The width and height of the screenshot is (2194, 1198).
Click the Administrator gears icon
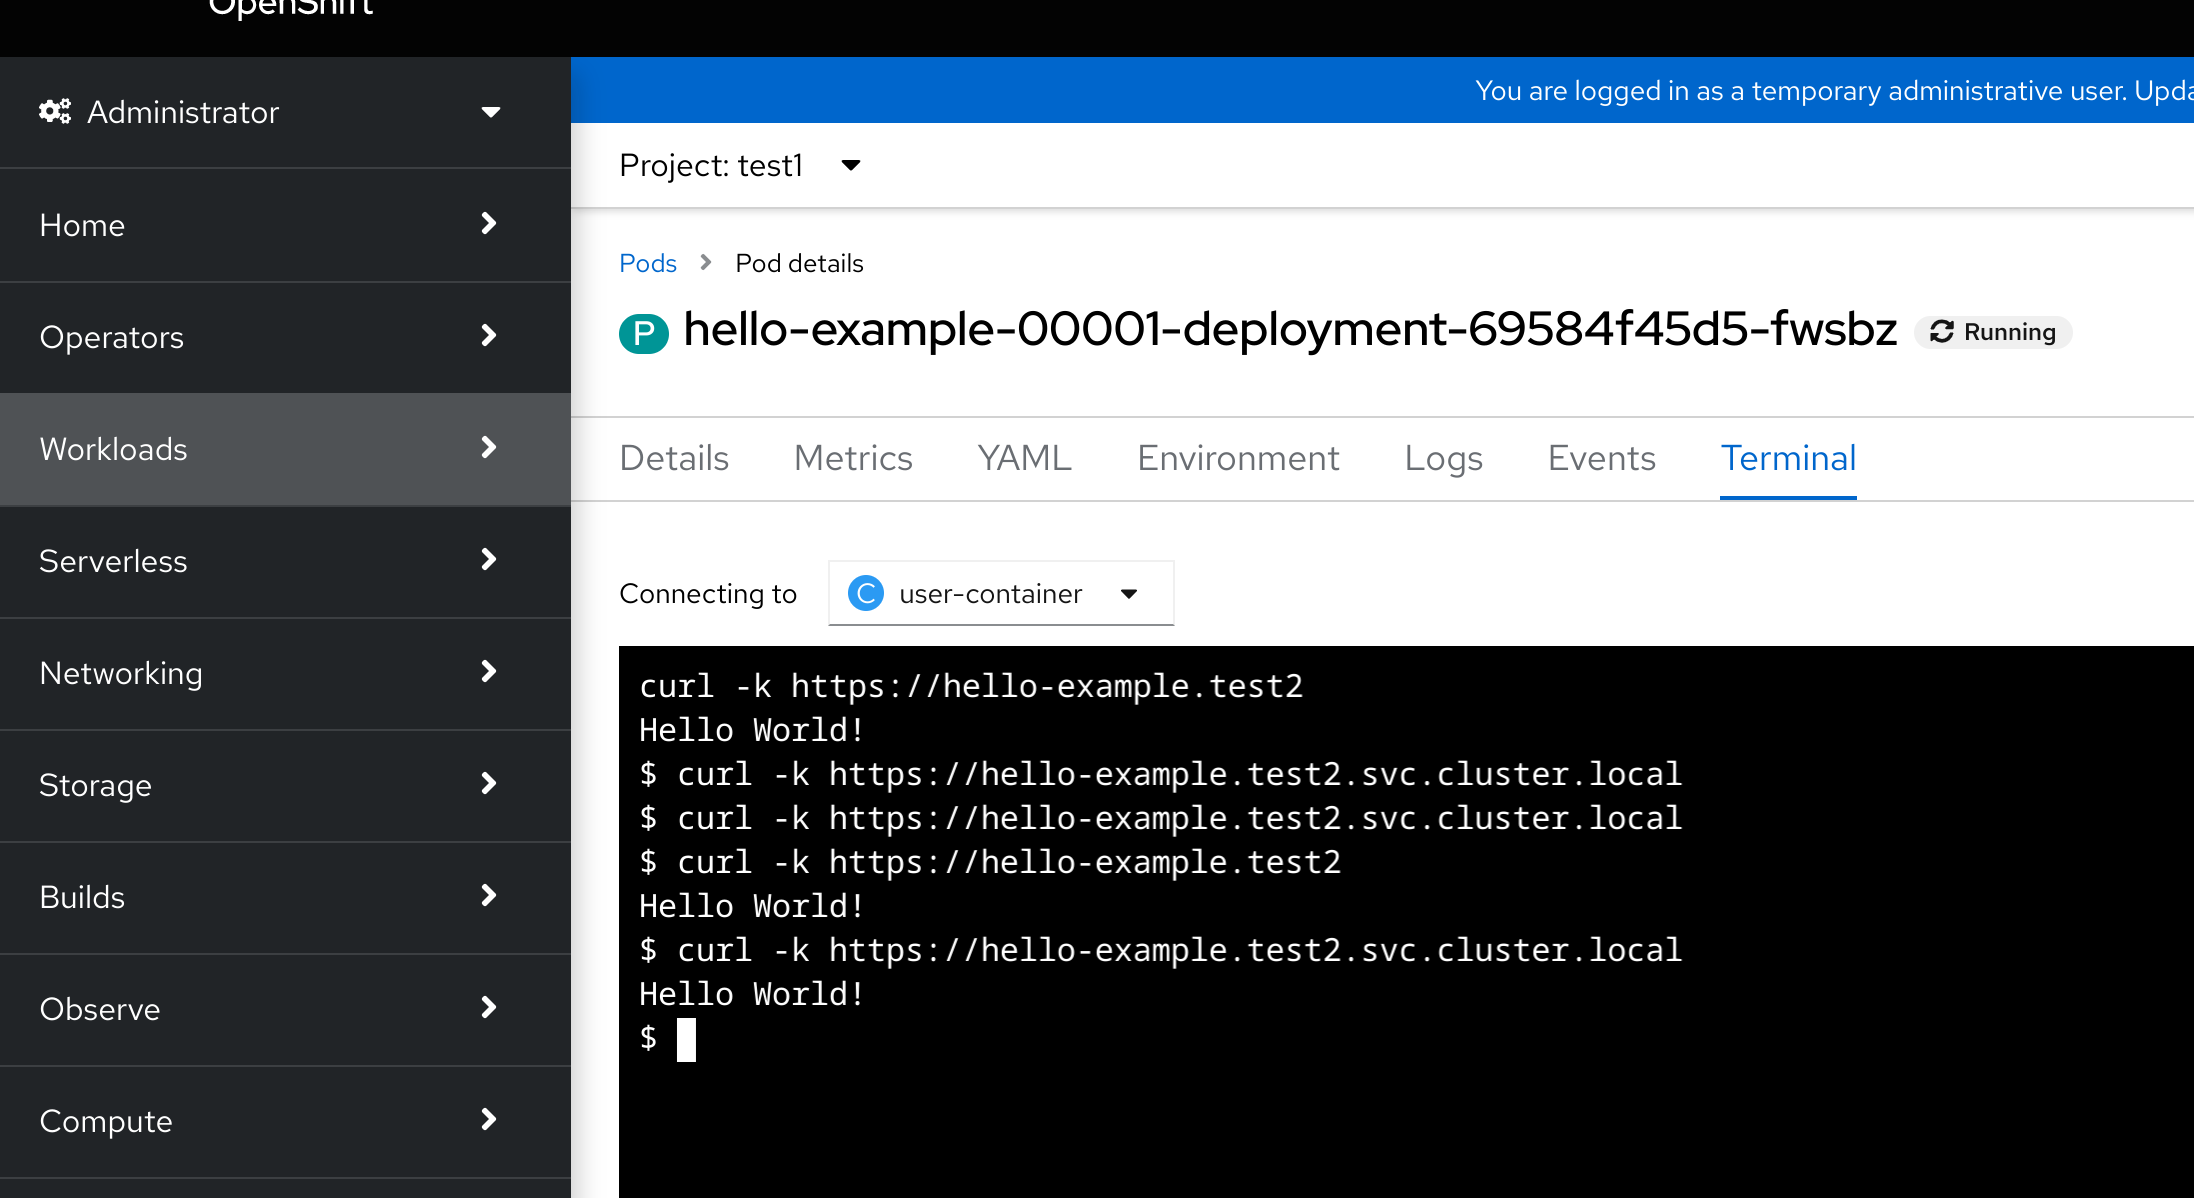pyautogui.click(x=55, y=111)
